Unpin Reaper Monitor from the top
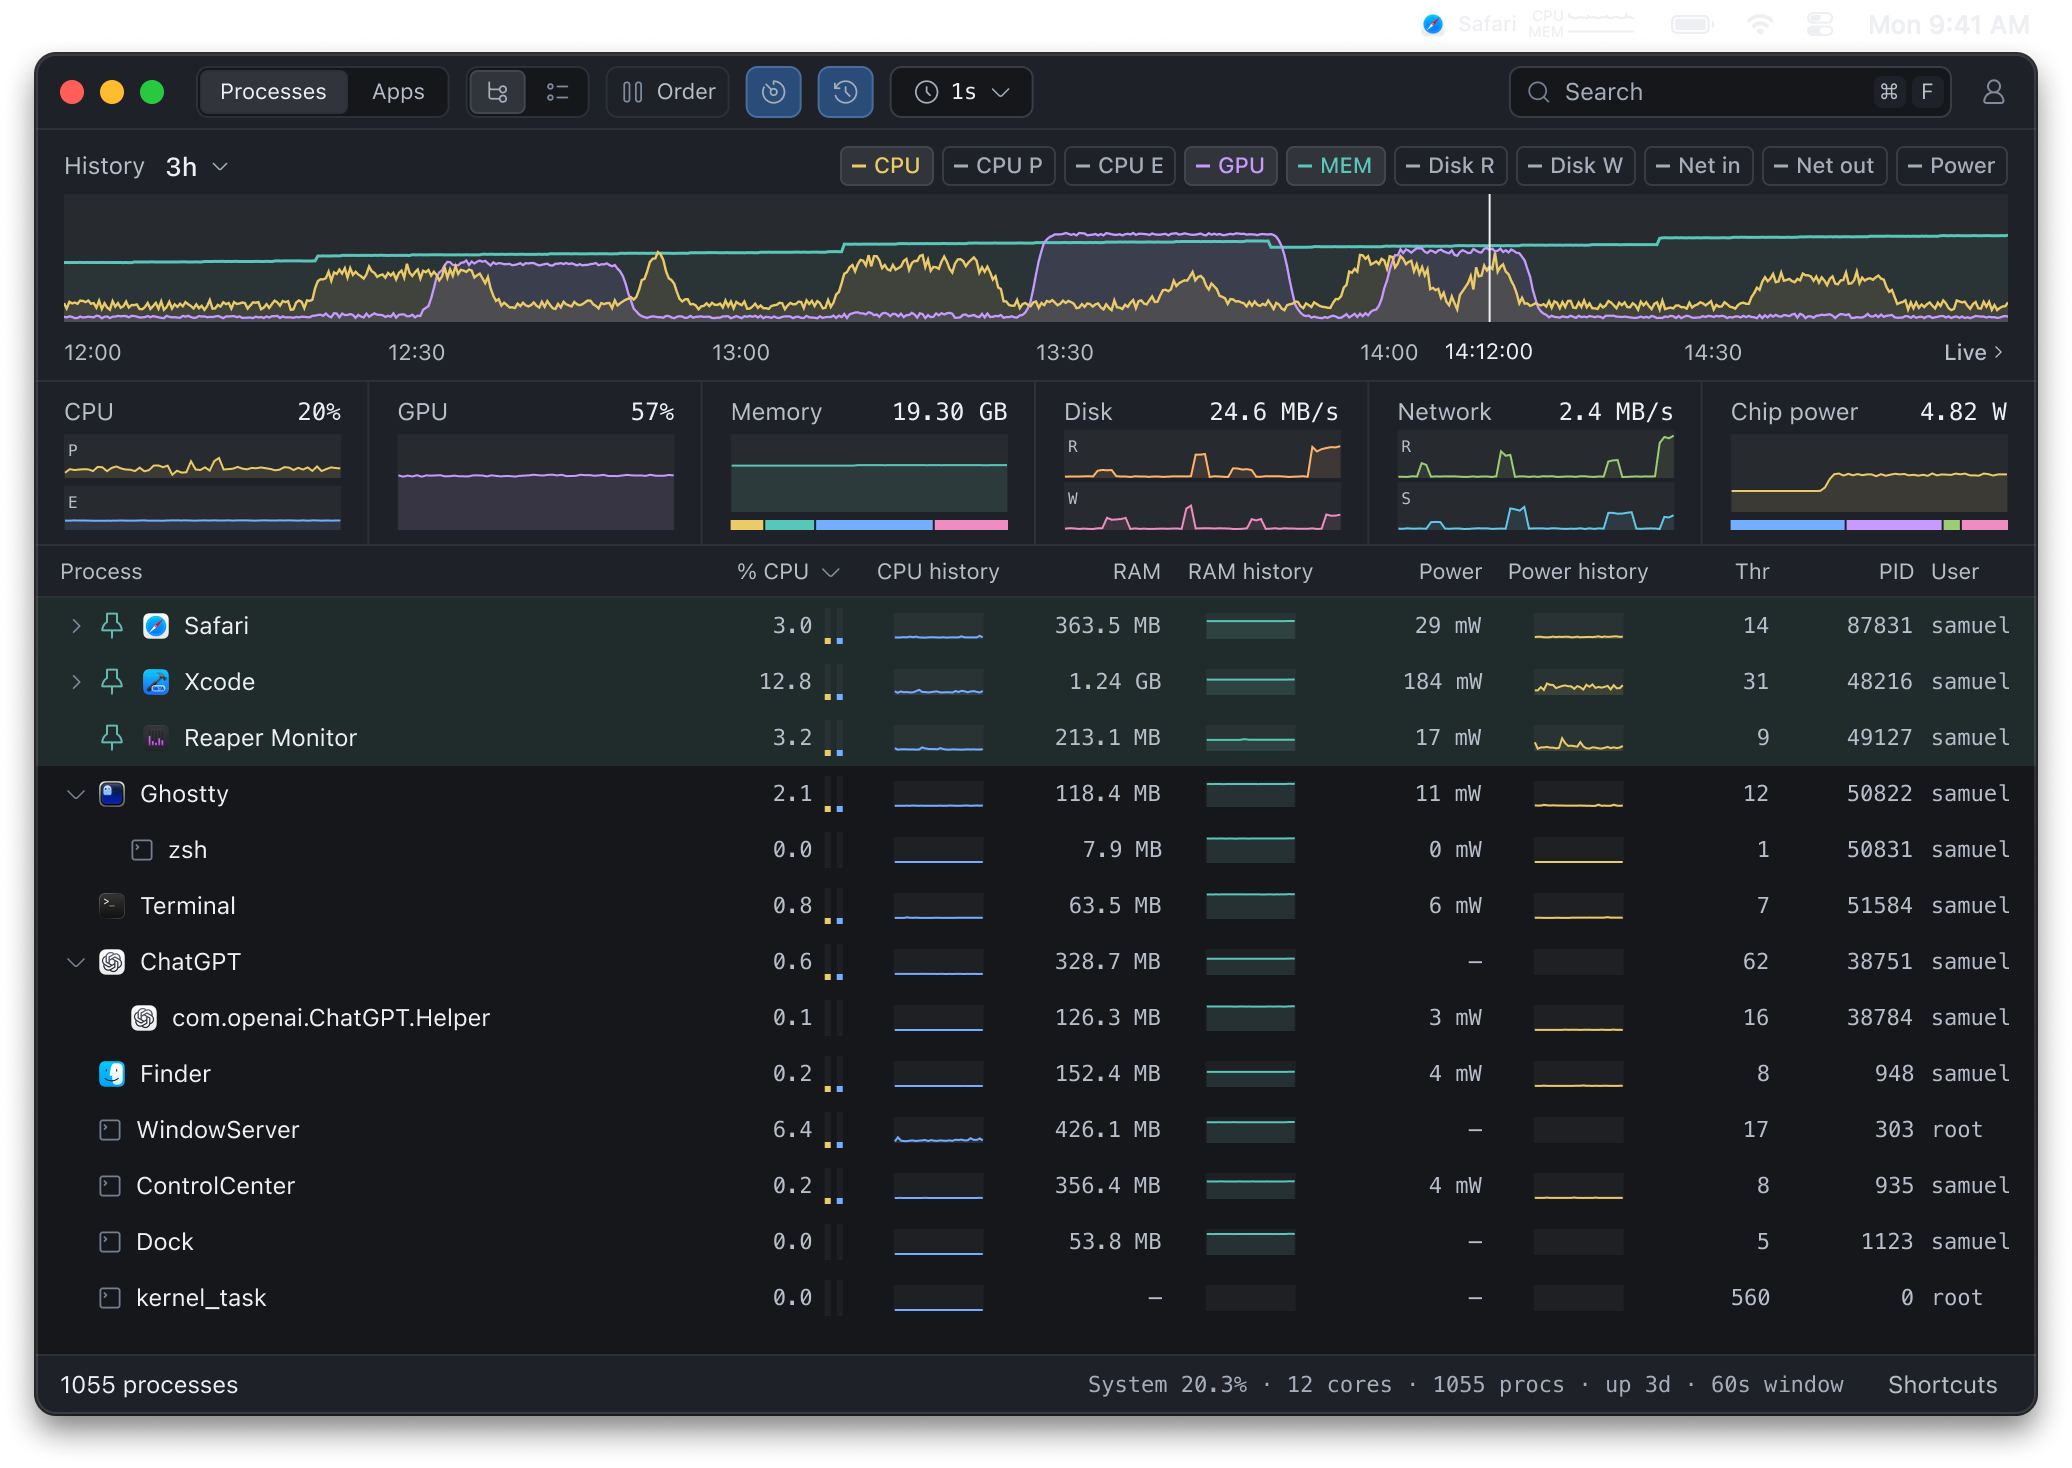The width and height of the screenshot is (2072, 1468). (112, 738)
